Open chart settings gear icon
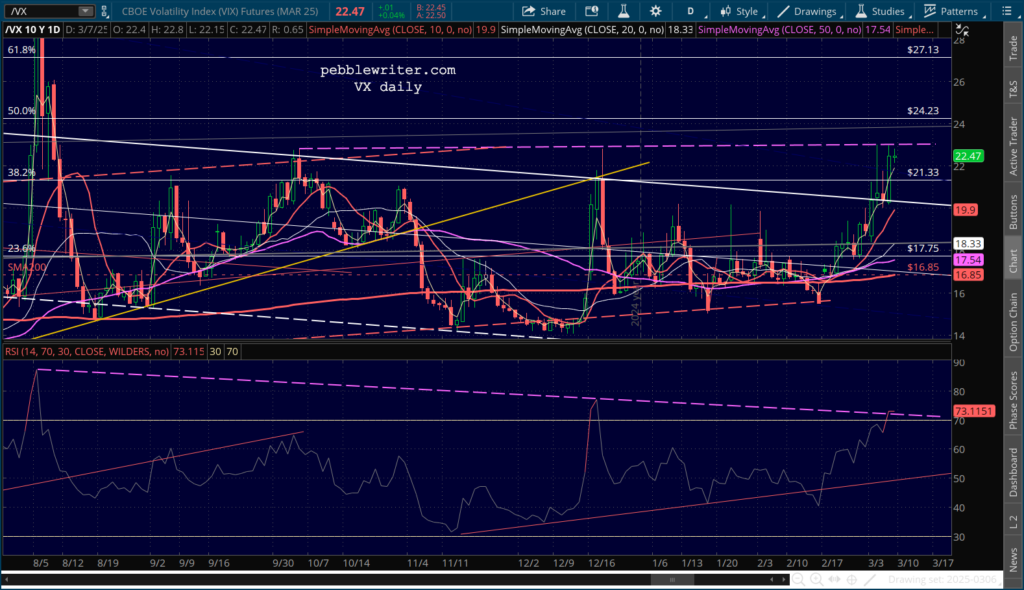 [655, 11]
